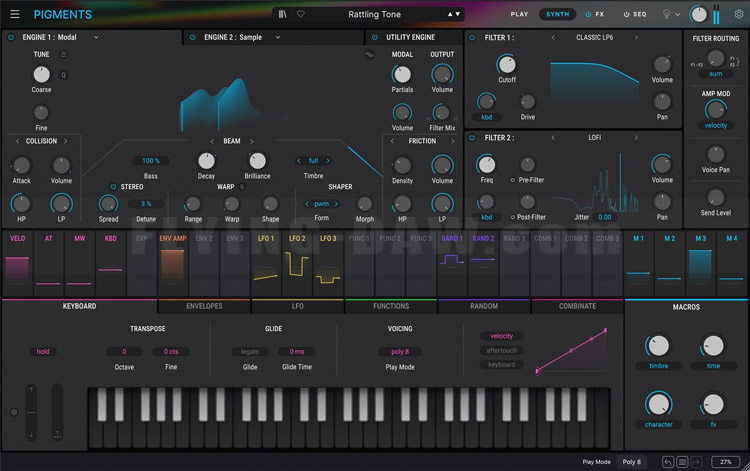The width and height of the screenshot is (750, 471).
Task: Toggle the Stereo power switch
Action: (x=112, y=186)
